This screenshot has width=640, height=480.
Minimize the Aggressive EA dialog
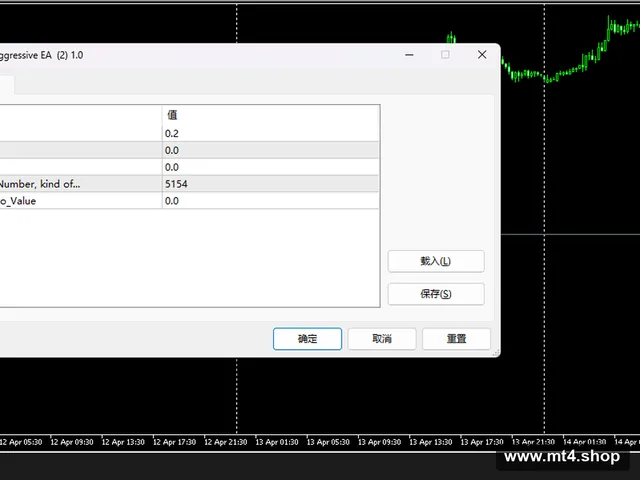(x=409, y=55)
